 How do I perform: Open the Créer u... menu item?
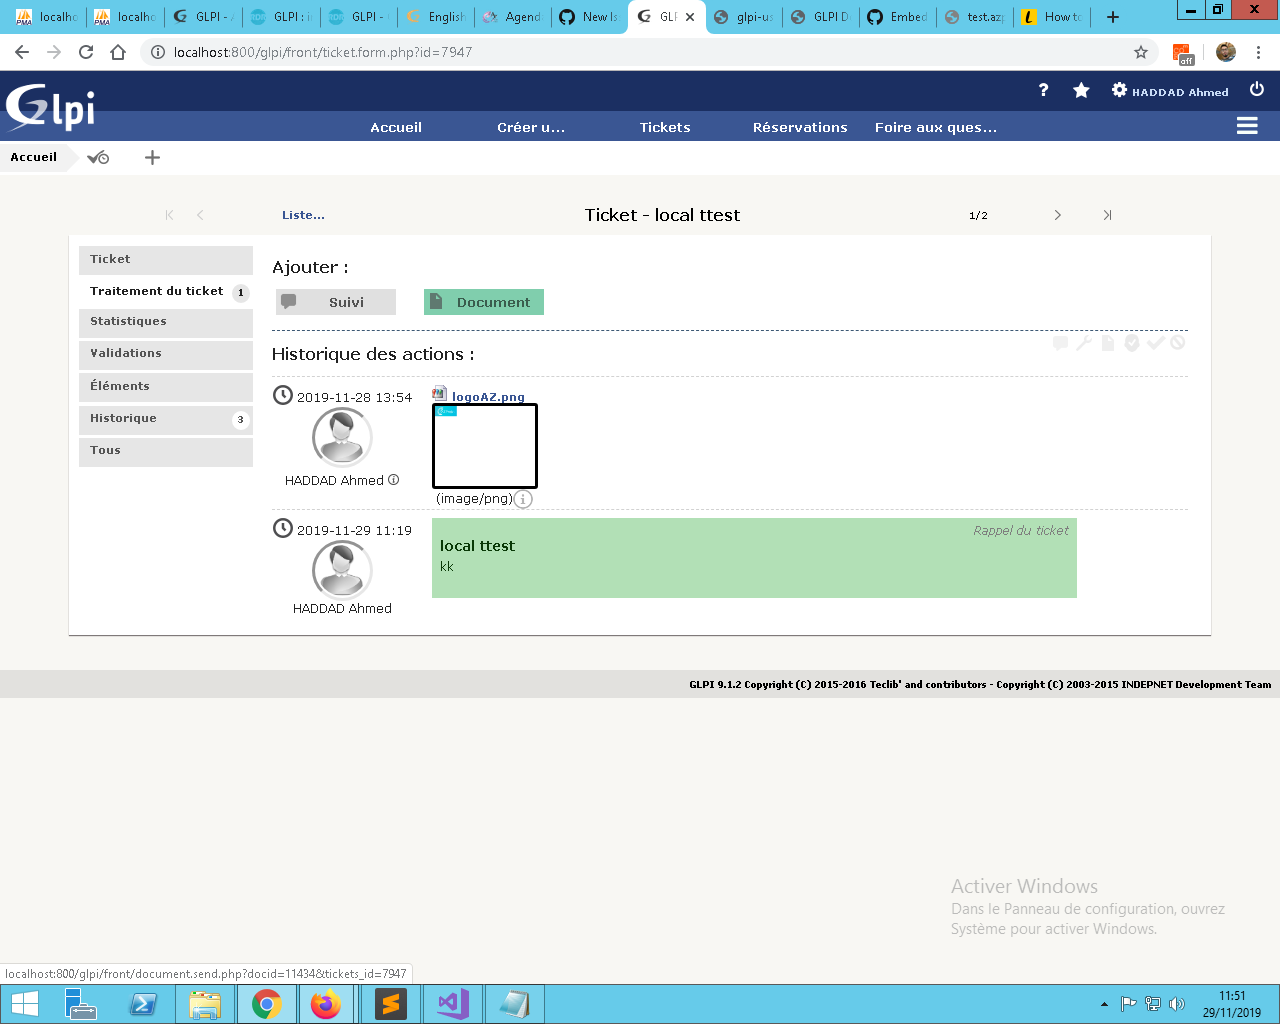point(531,127)
